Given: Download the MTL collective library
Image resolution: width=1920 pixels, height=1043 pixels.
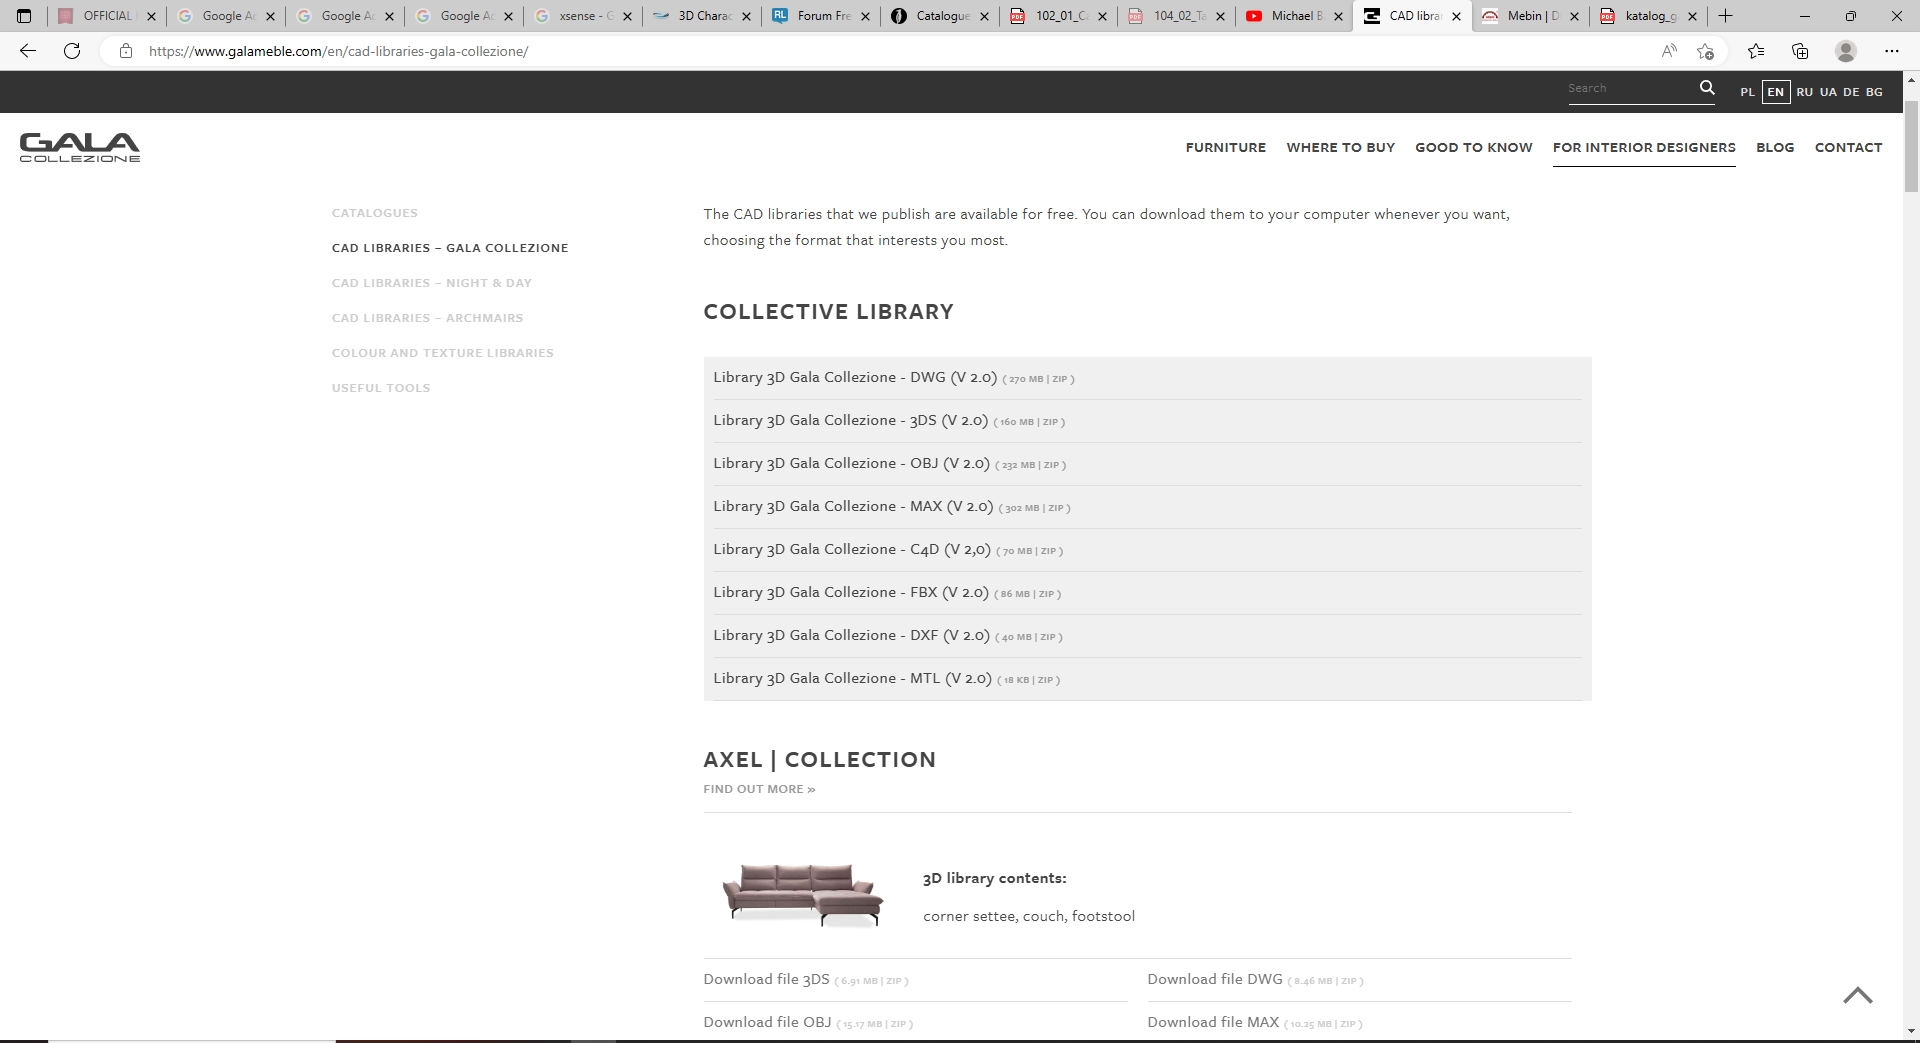Looking at the screenshot, I should [x=1147, y=679].
